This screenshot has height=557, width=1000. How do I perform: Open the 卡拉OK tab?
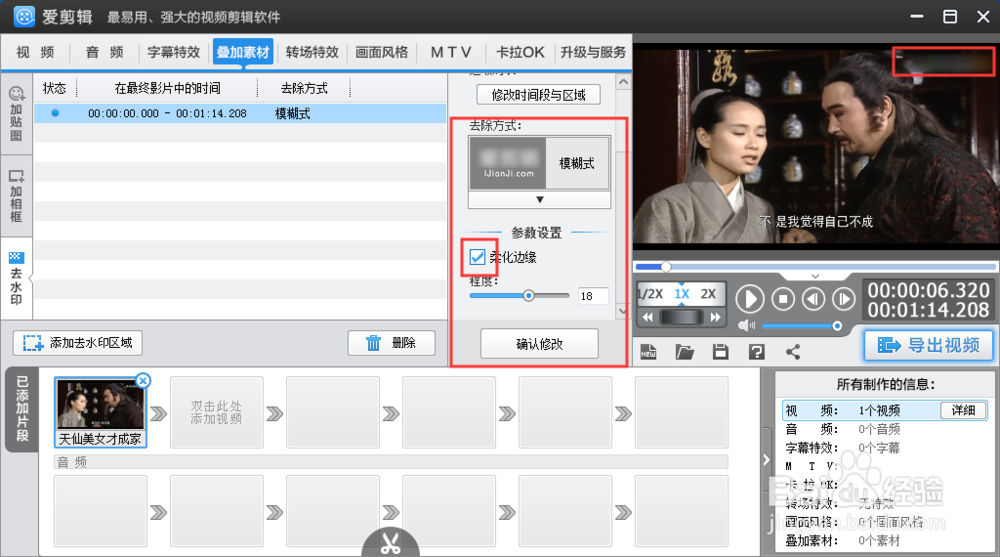[520, 52]
